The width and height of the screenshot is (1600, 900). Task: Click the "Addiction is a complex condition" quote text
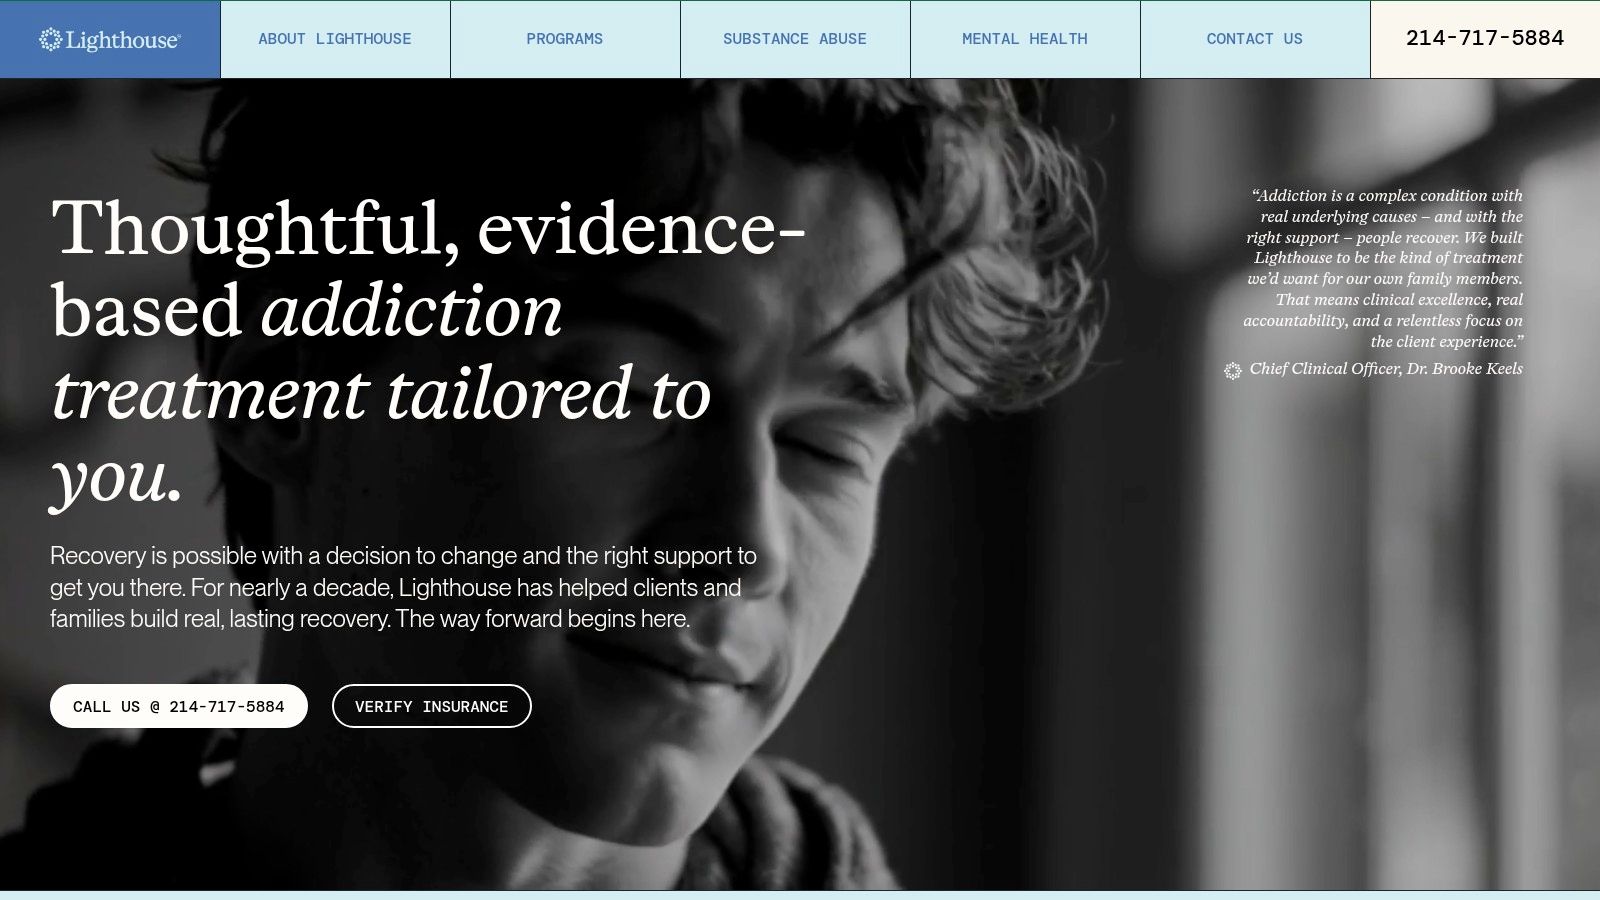1384,268
